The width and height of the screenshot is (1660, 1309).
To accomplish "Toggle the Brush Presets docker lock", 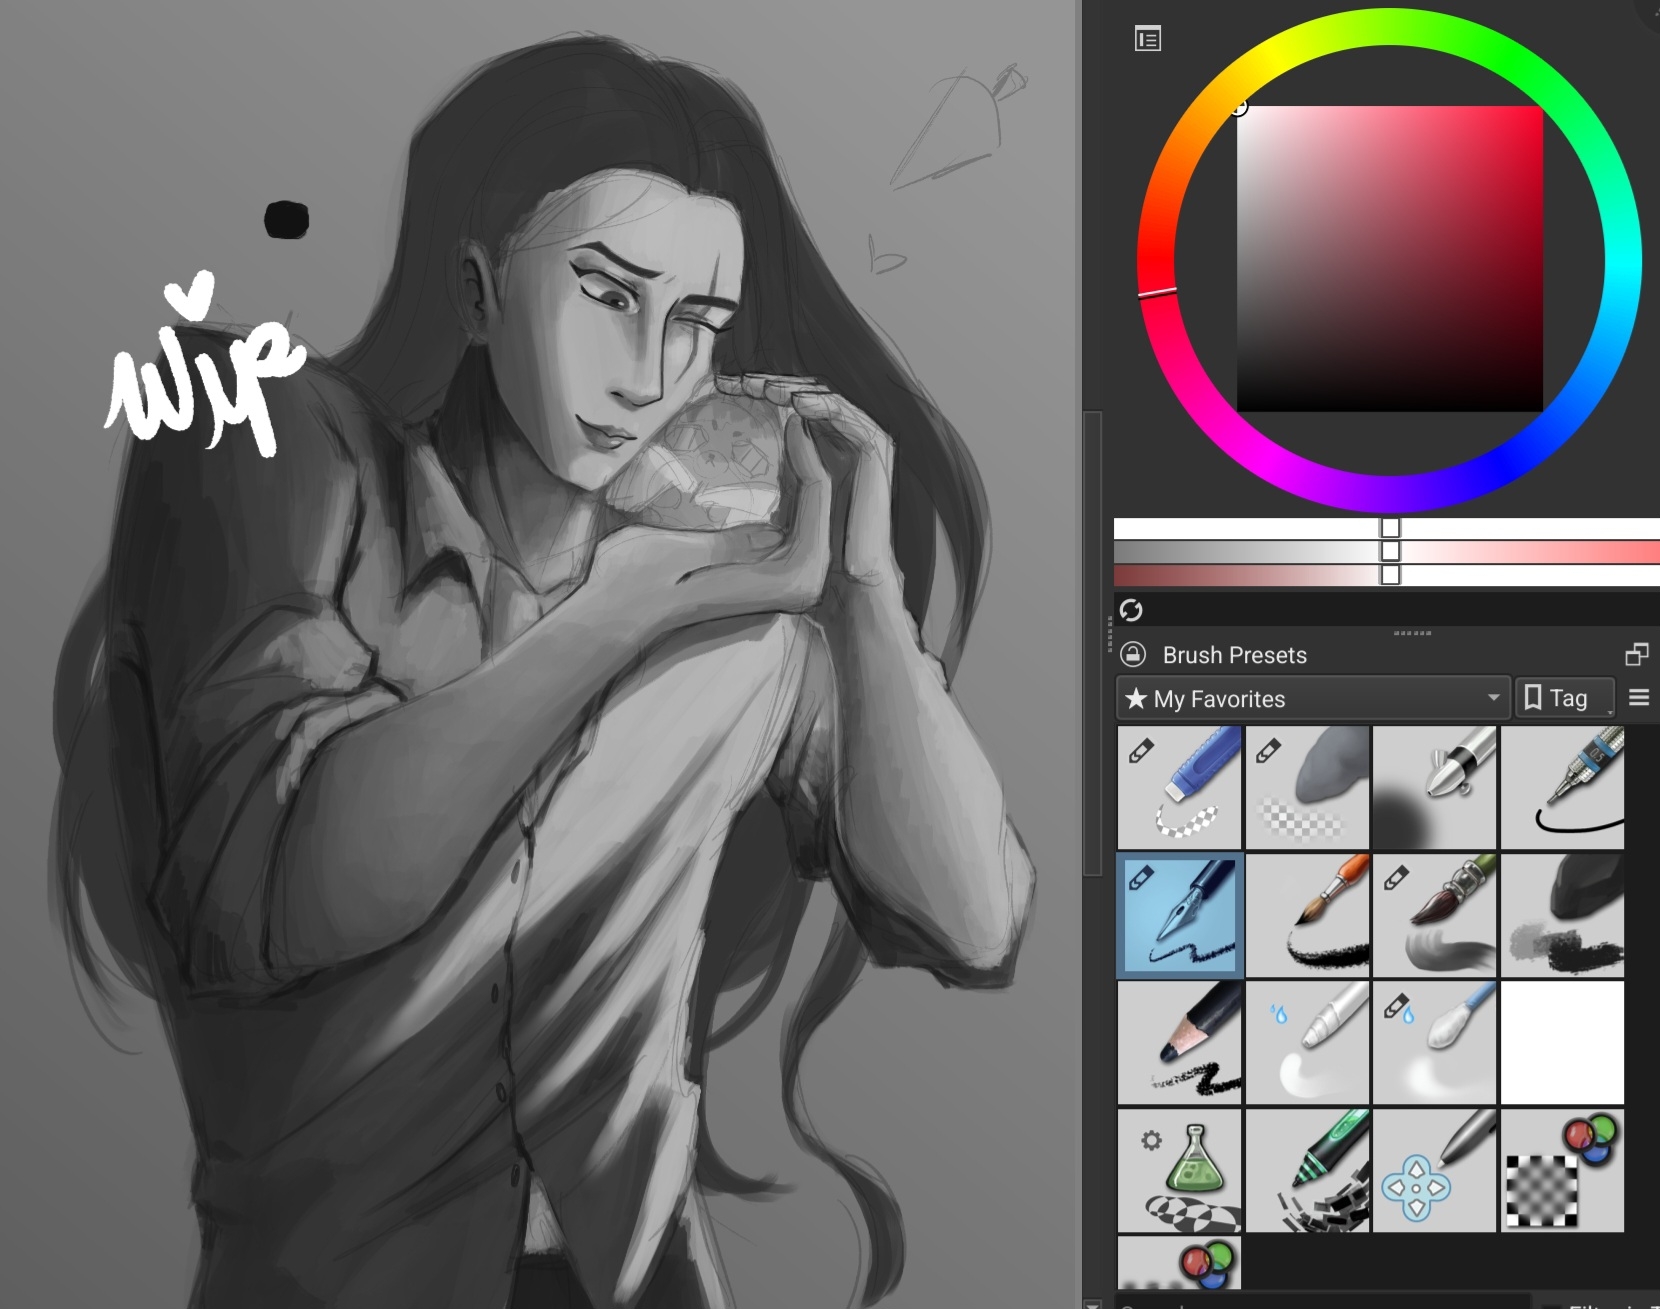I will pos(1133,655).
